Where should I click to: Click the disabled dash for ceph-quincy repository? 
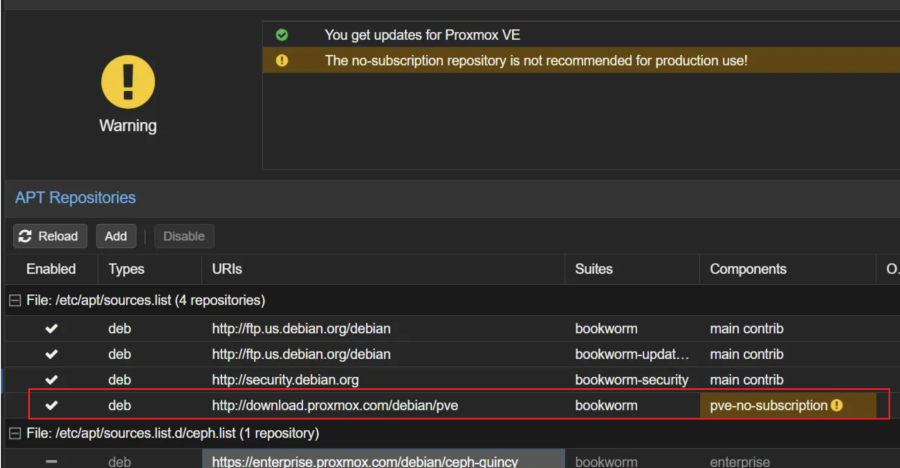(51, 461)
